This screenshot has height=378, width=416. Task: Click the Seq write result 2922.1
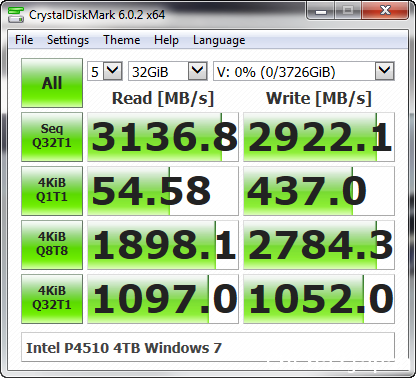[x=319, y=137]
